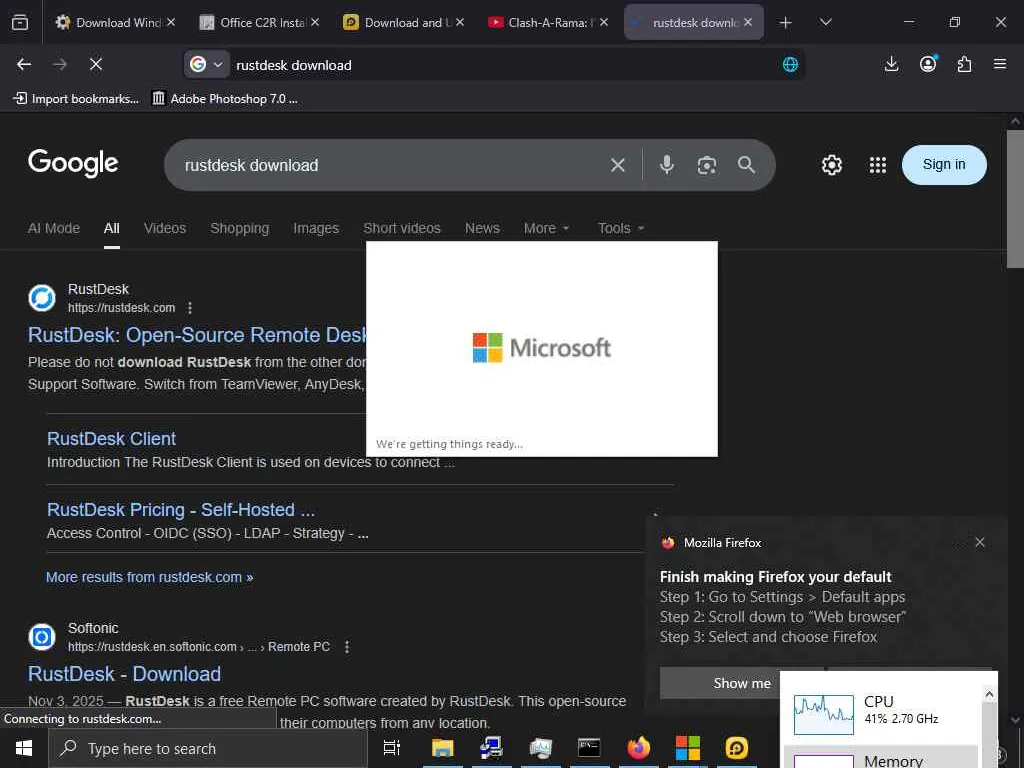Click the Windows taskbar search box

coord(208,748)
